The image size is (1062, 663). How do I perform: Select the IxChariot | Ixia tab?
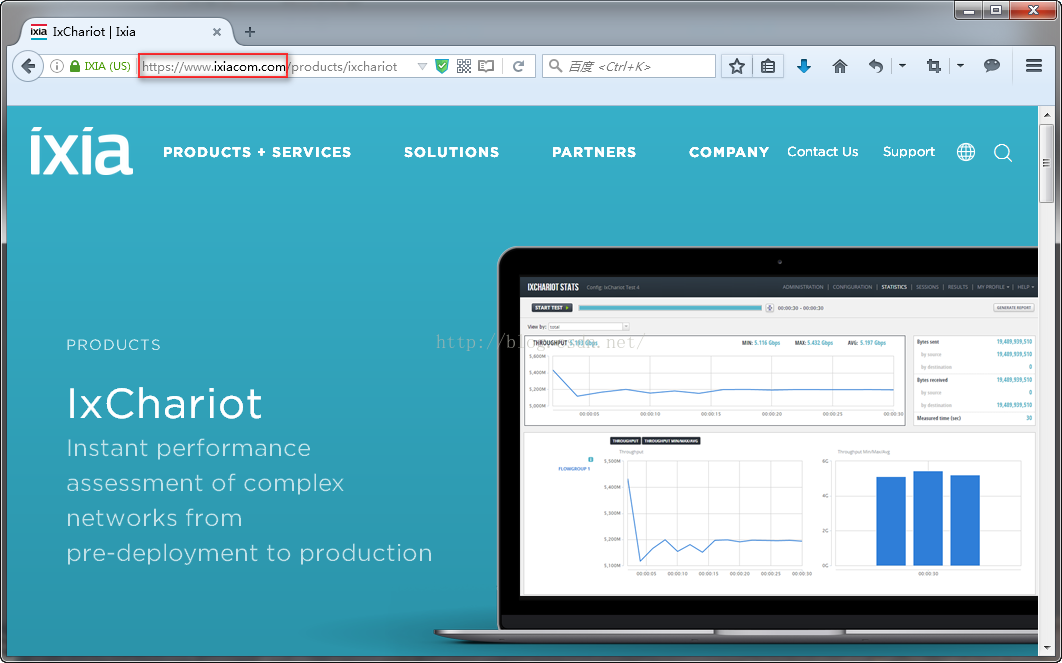[x=127, y=32]
